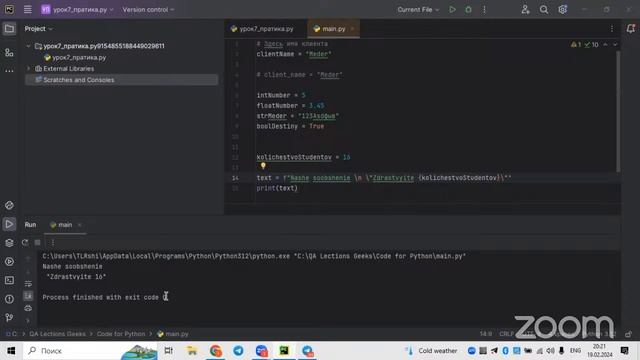The height and width of the screenshot is (360, 640).
Task: Click Cold weather widget in taskbar
Action: pos(431,351)
